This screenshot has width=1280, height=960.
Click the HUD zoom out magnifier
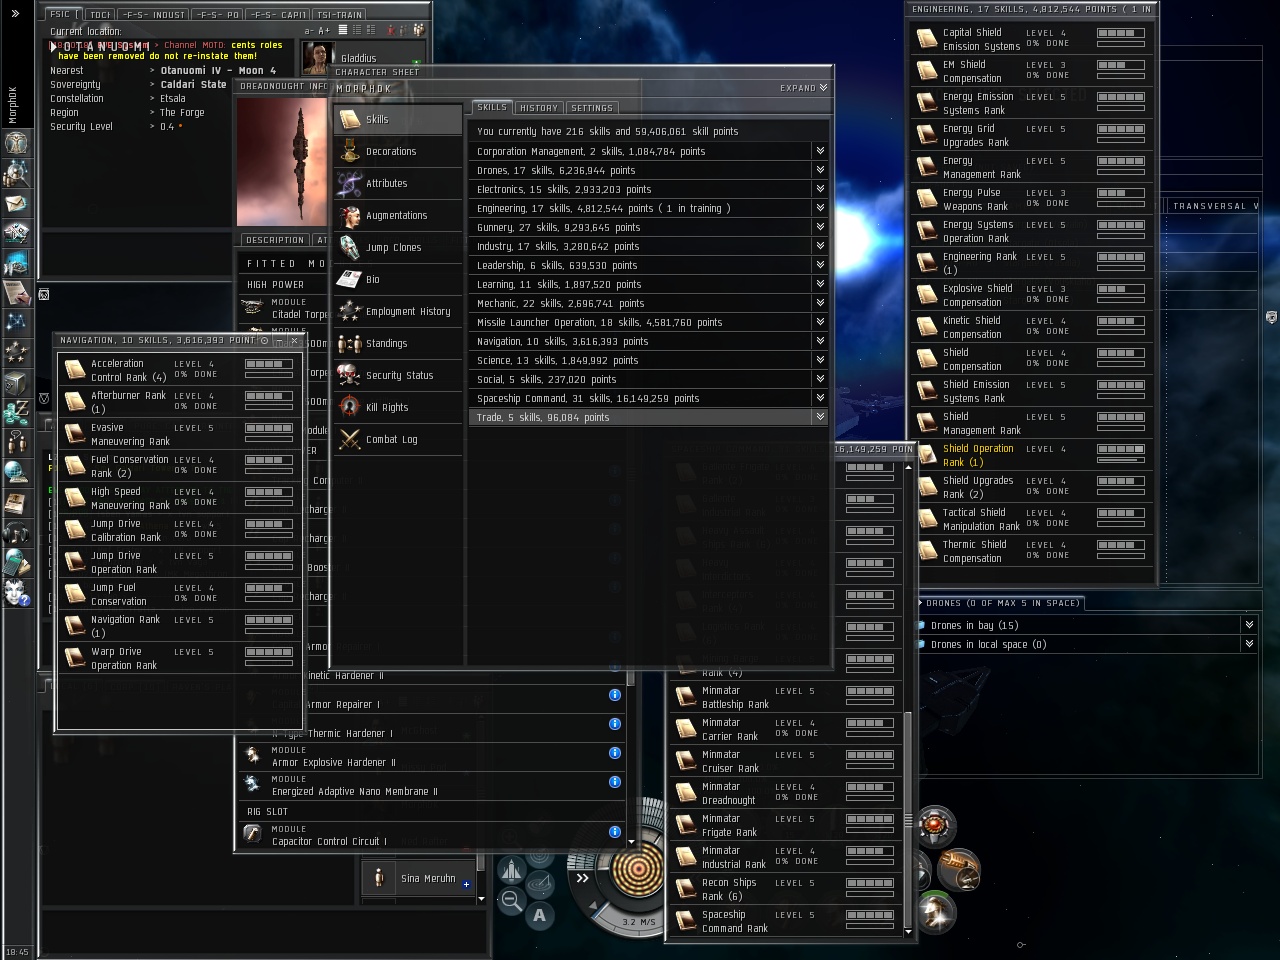click(x=510, y=900)
